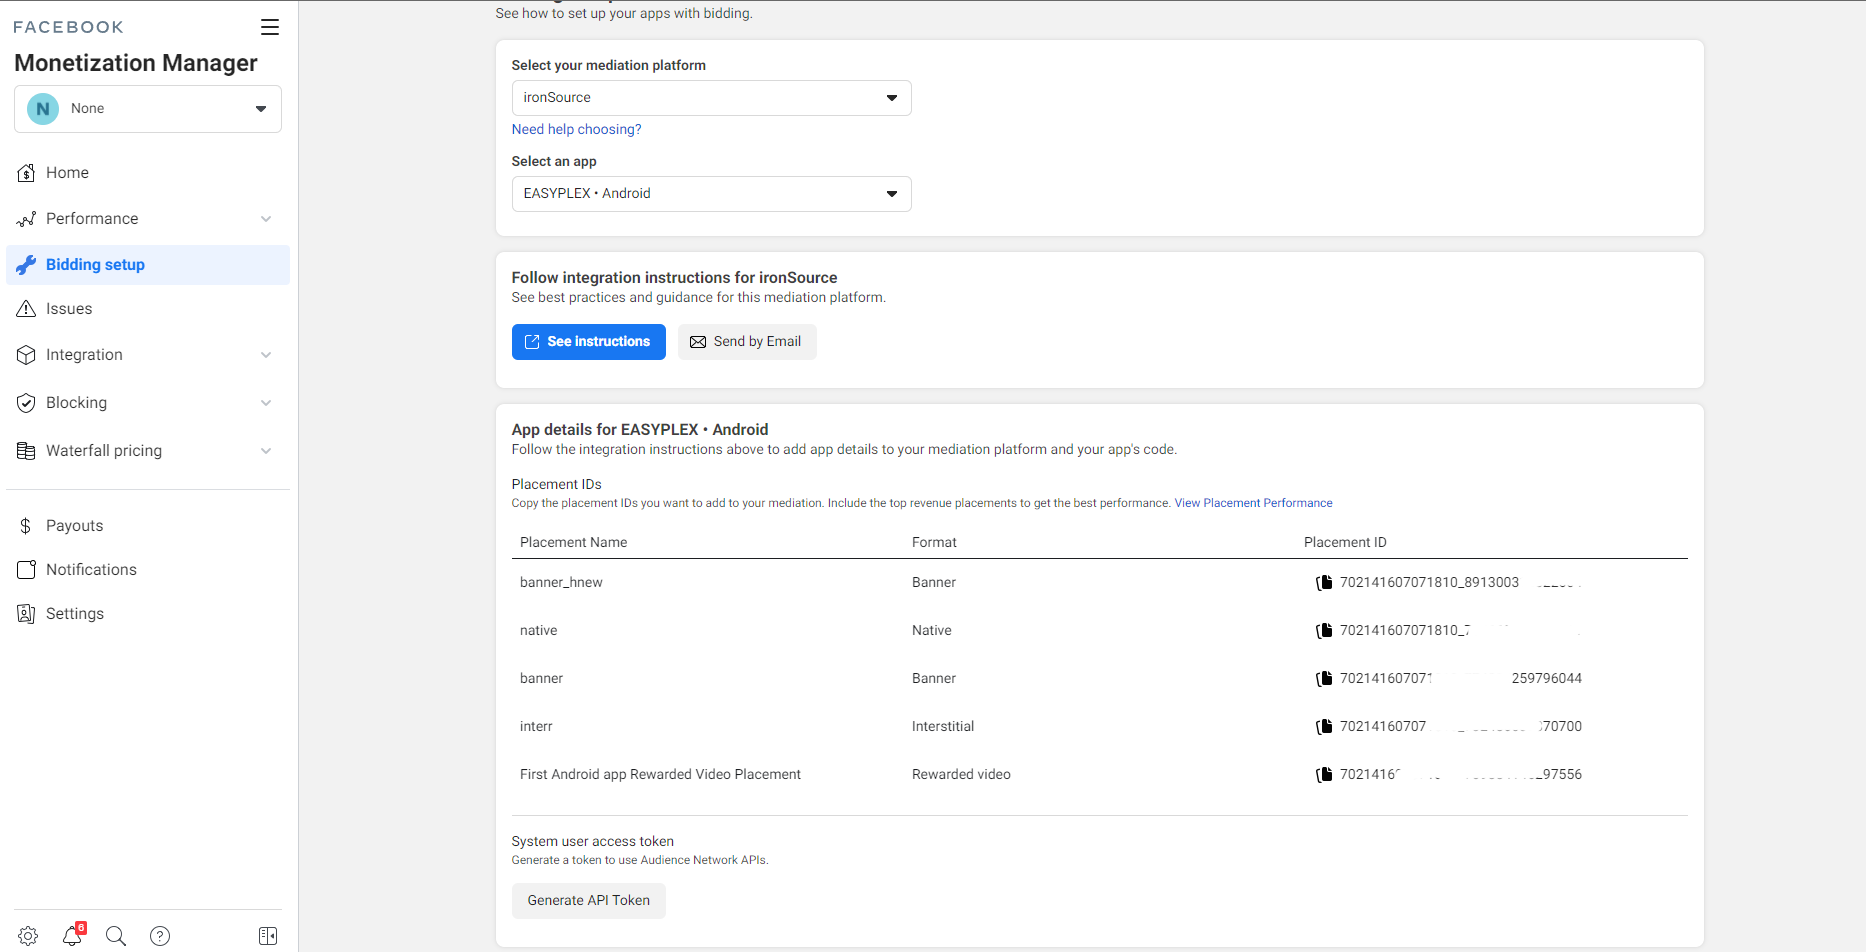The height and width of the screenshot is (952, 1866).
Task: Copy placement ID for banner_hnew
Action: click(1324, 583)
